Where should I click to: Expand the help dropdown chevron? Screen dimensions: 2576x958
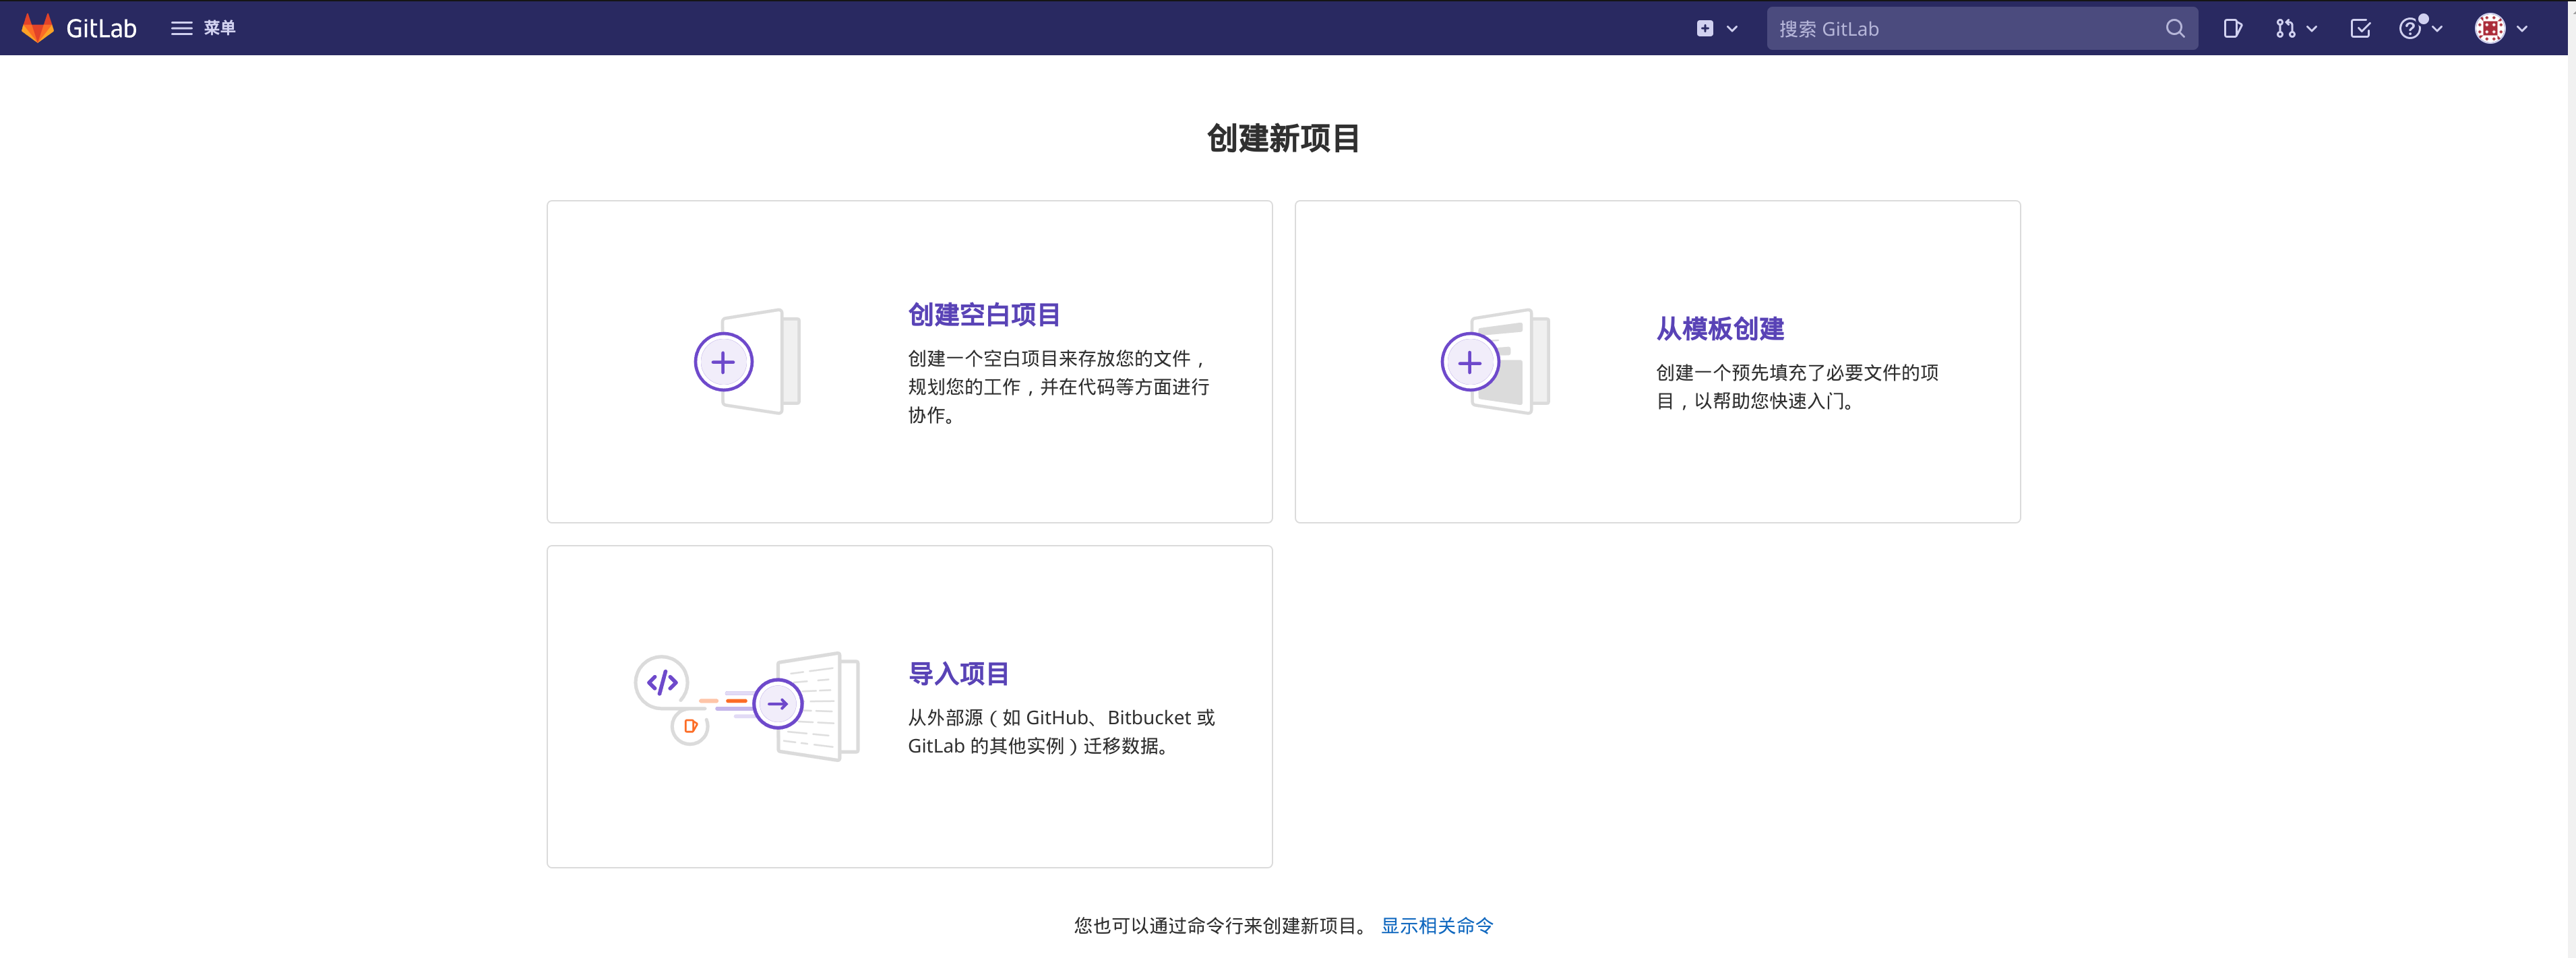click(2437, 29)
